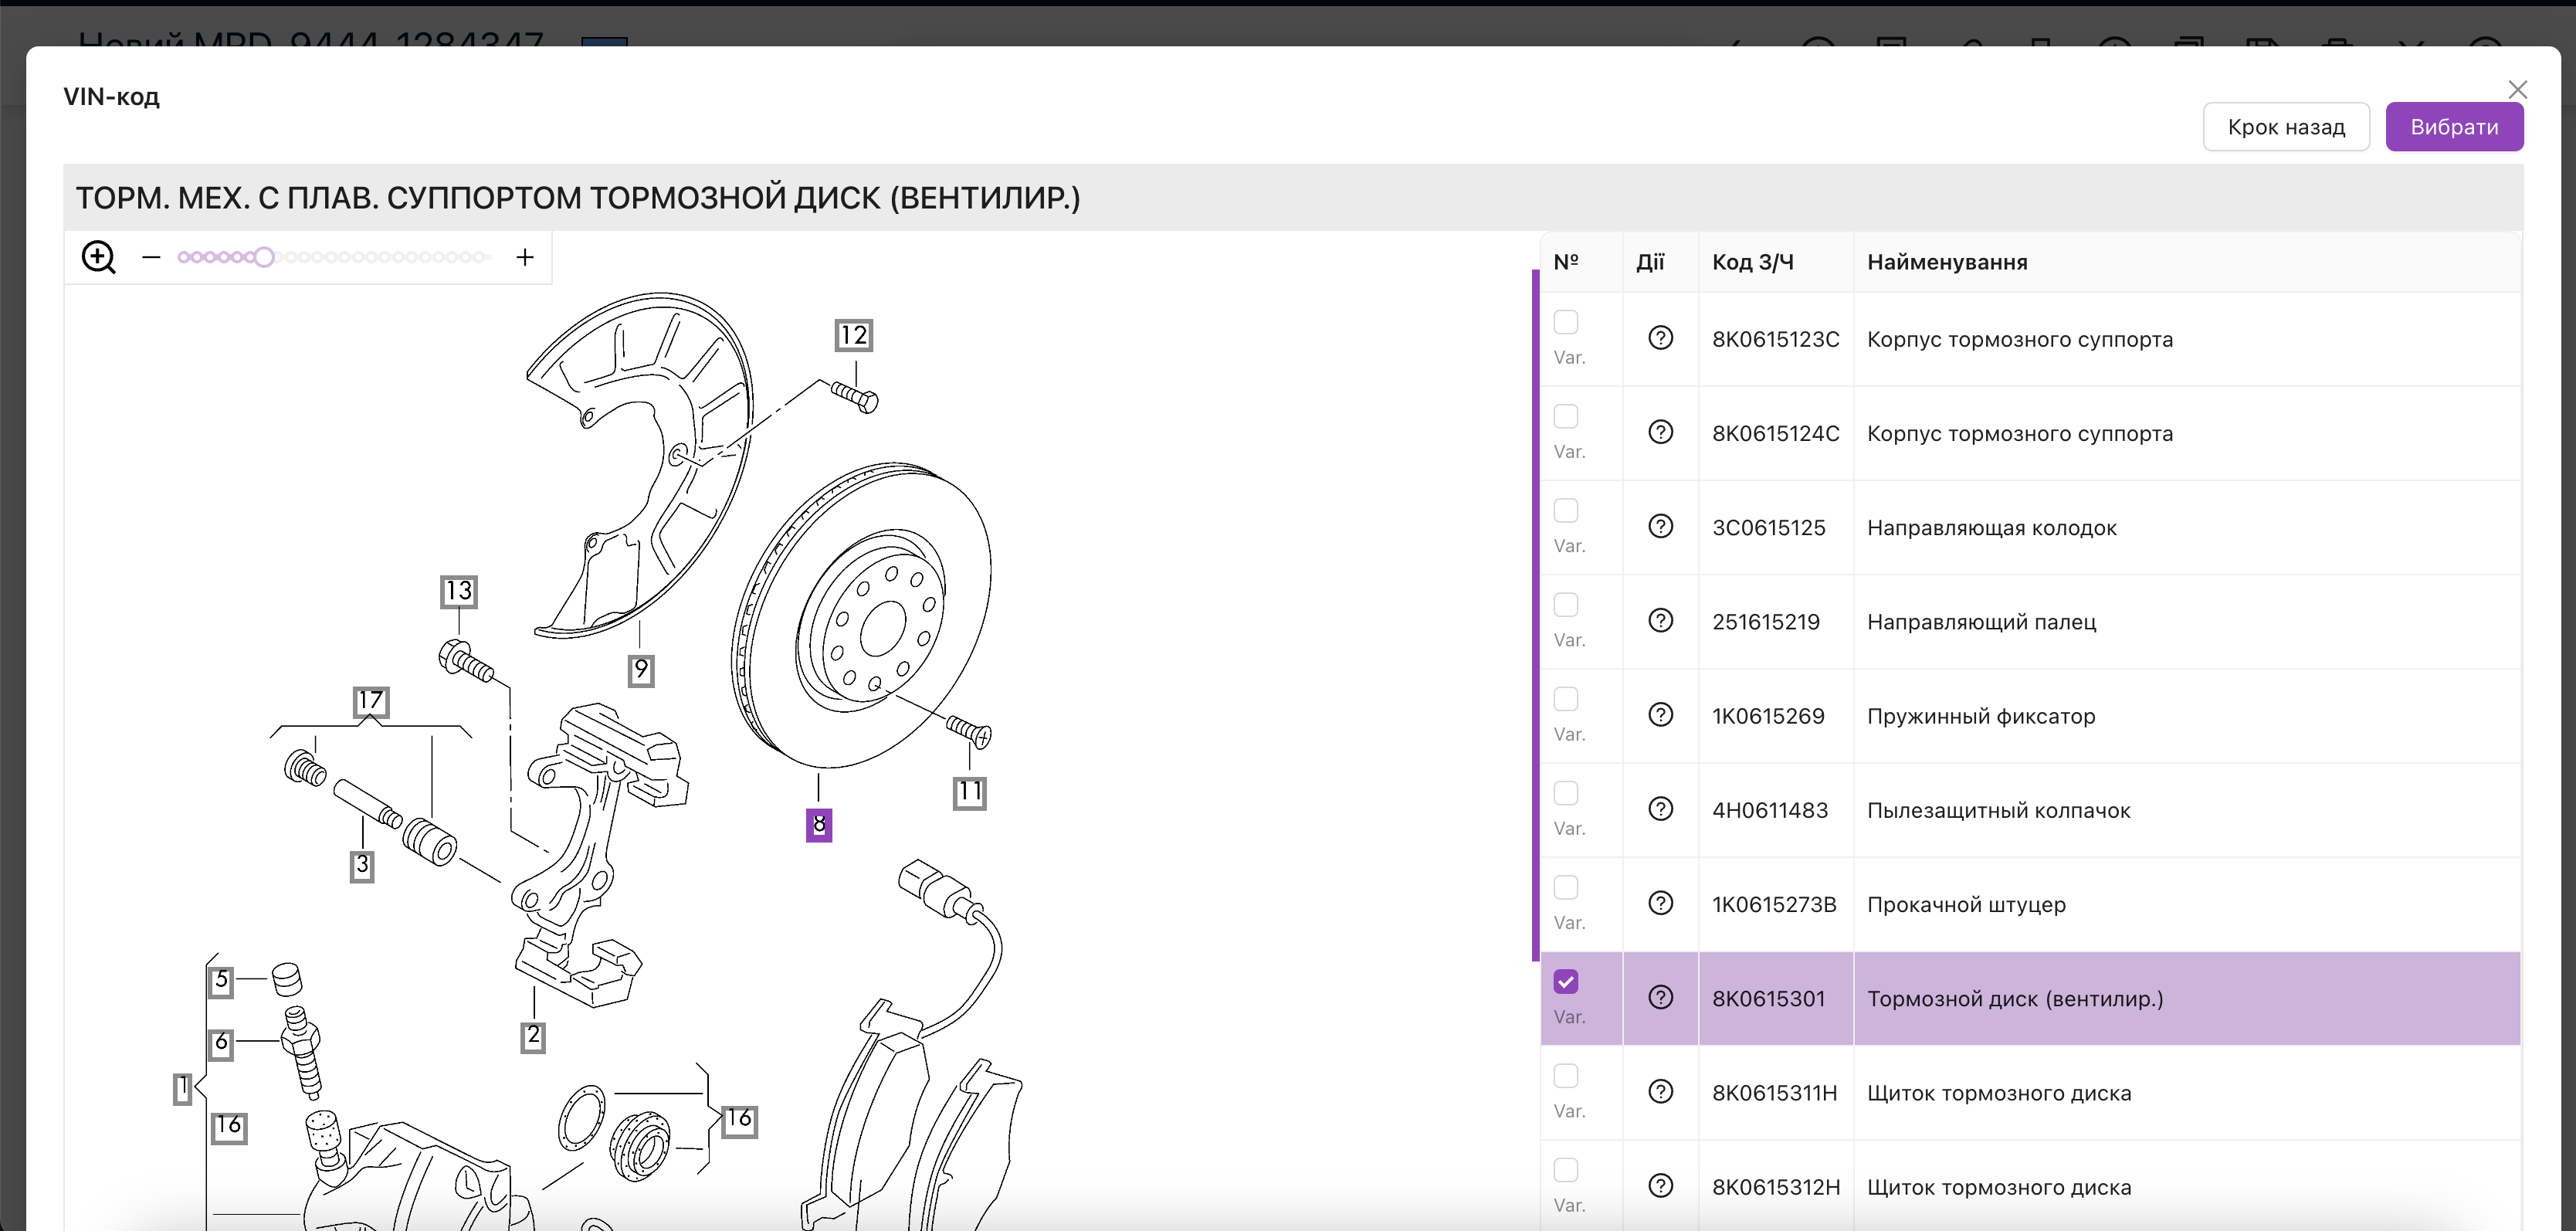Check the box for Направляющая колодок
This screenshot has height=1231, width=2576.
tap(1566, 510)
